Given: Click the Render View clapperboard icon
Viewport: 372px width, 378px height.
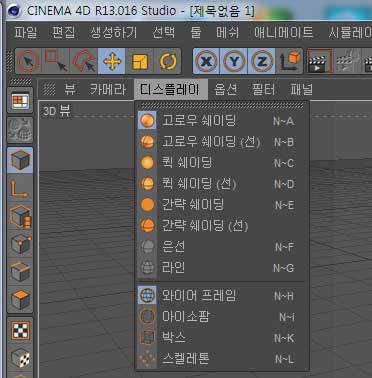Looking at the screenshot, I should 319,61.
